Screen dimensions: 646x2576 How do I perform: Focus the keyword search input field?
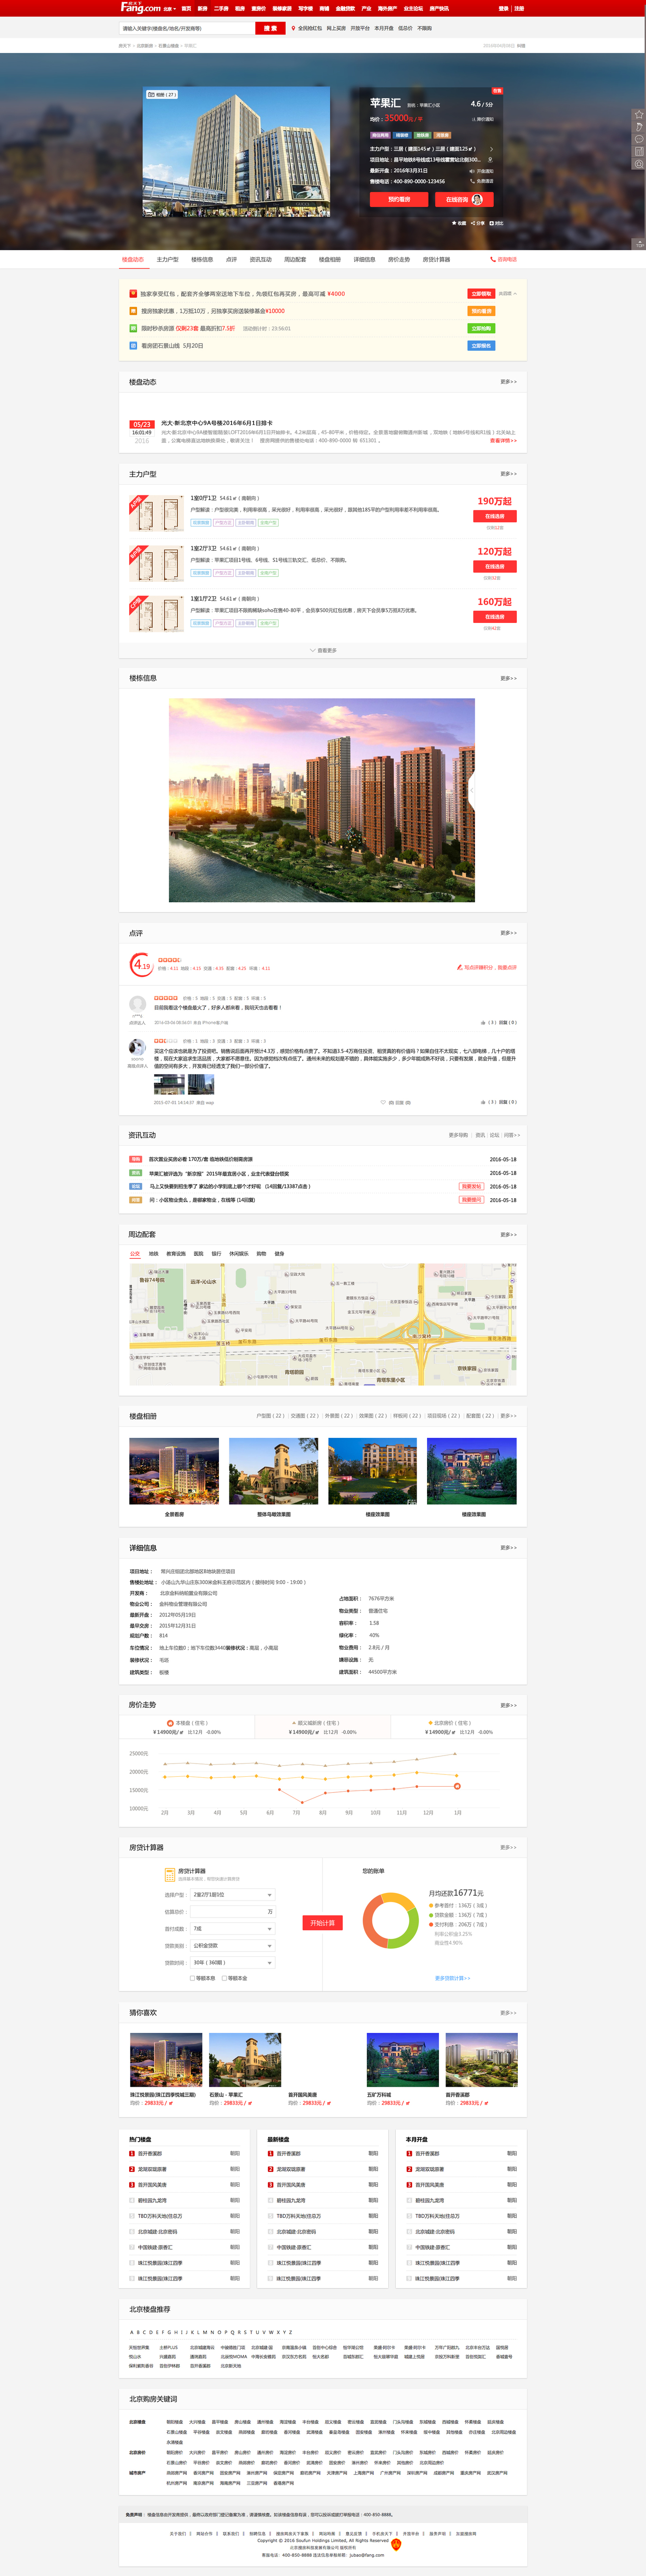(x=187, y=28)
